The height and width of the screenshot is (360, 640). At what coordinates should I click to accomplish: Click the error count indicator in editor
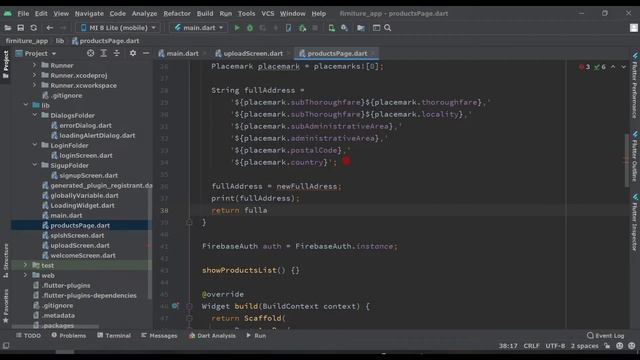click(x=584, y=67)
